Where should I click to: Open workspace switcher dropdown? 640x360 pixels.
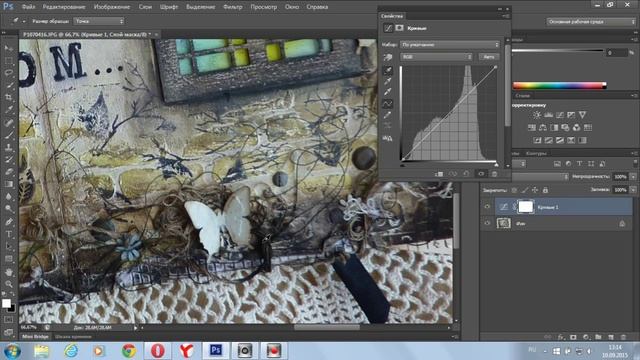tap(590, 22)
